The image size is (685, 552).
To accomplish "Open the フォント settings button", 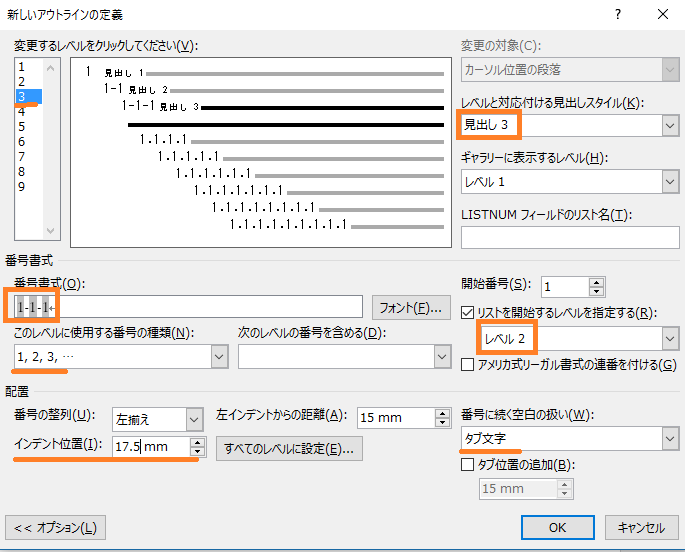I will point(411,307).
